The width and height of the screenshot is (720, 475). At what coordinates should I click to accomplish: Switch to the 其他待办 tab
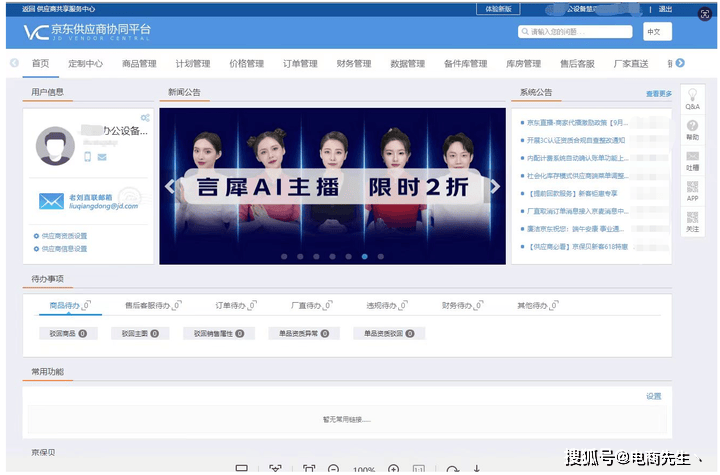(538, 305)
